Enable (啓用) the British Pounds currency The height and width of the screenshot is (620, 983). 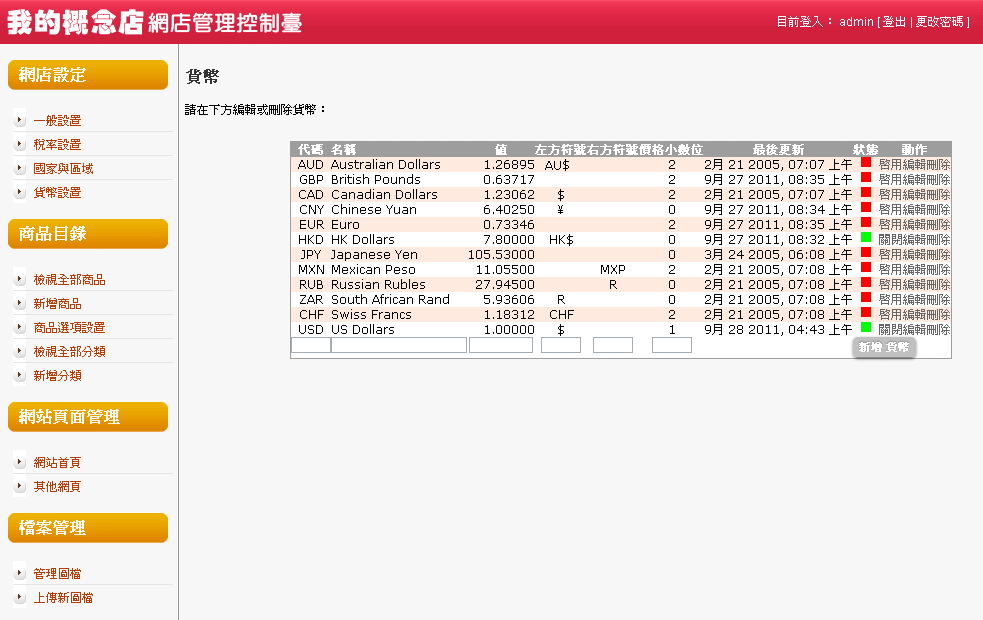(x=890, y=180)
